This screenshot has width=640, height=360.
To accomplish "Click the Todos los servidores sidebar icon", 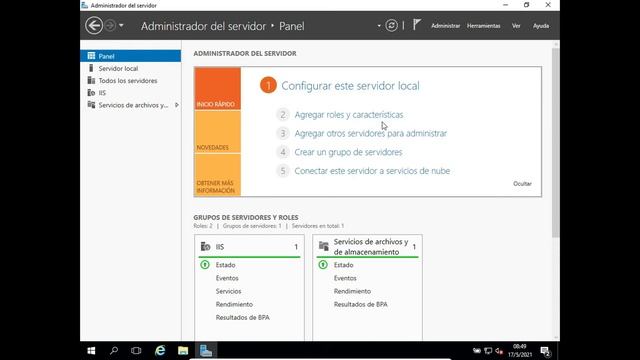I will pyautogui.click(x=91, y=80).
